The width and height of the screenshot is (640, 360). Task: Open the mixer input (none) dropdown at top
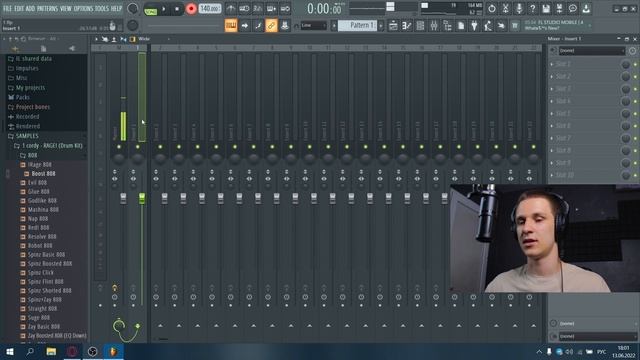(x=592, y=51)
